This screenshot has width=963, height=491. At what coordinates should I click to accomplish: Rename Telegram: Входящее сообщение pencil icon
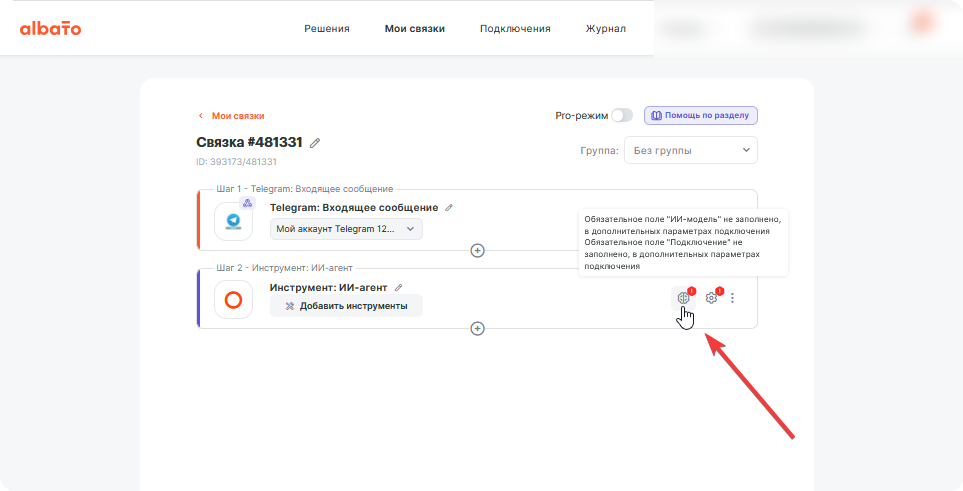pyautogui.click(x=449, y=208)
